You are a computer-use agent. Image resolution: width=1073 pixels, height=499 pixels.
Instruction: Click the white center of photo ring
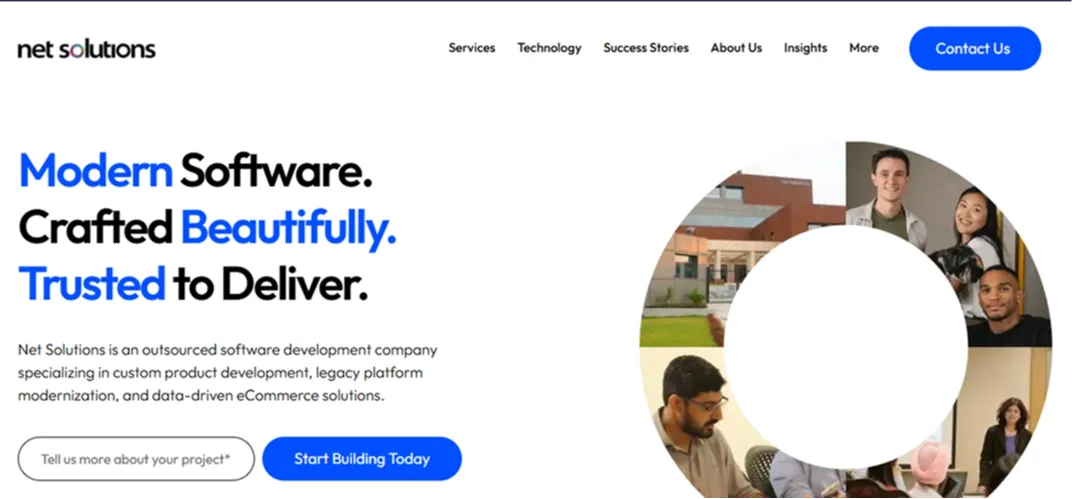click(x=846, y=347)
